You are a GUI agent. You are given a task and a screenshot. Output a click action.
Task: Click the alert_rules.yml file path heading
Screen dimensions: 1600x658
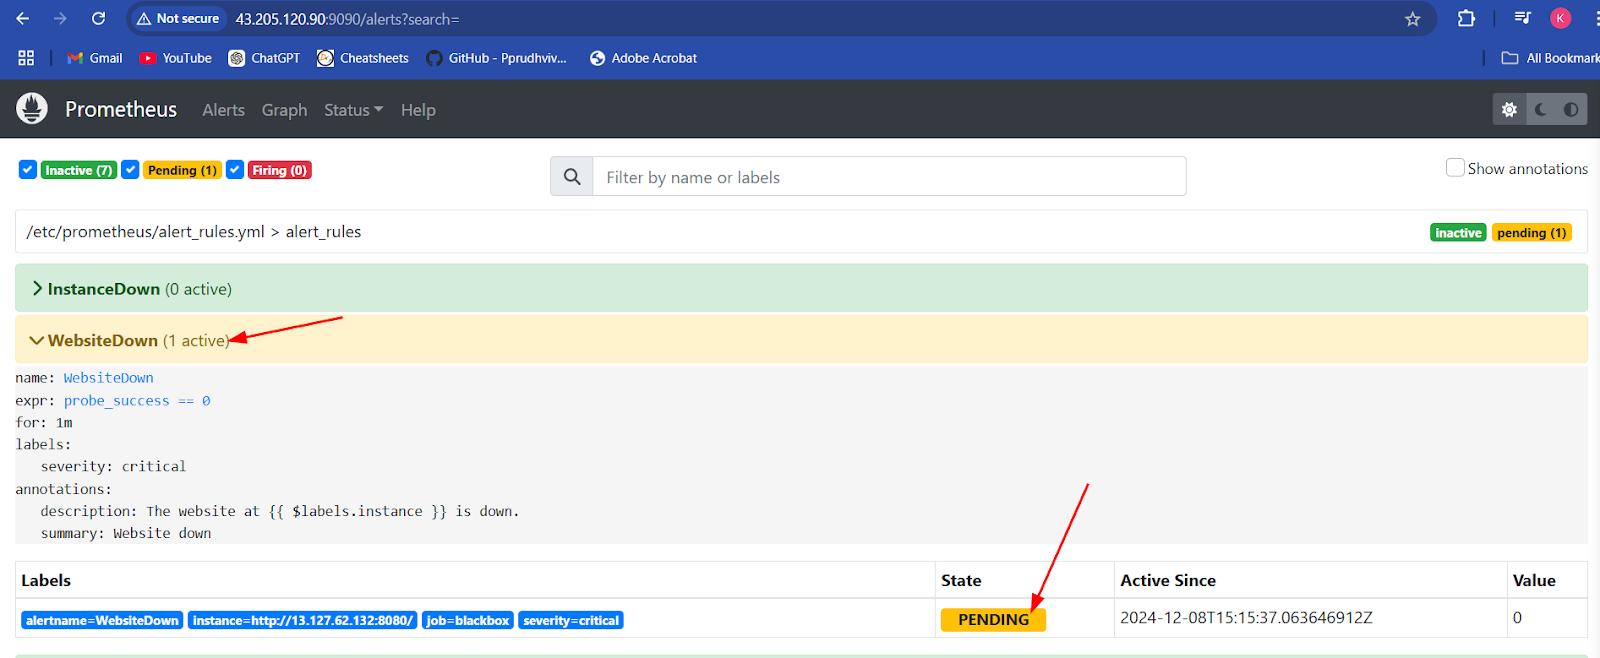click(x=194, y=231)
